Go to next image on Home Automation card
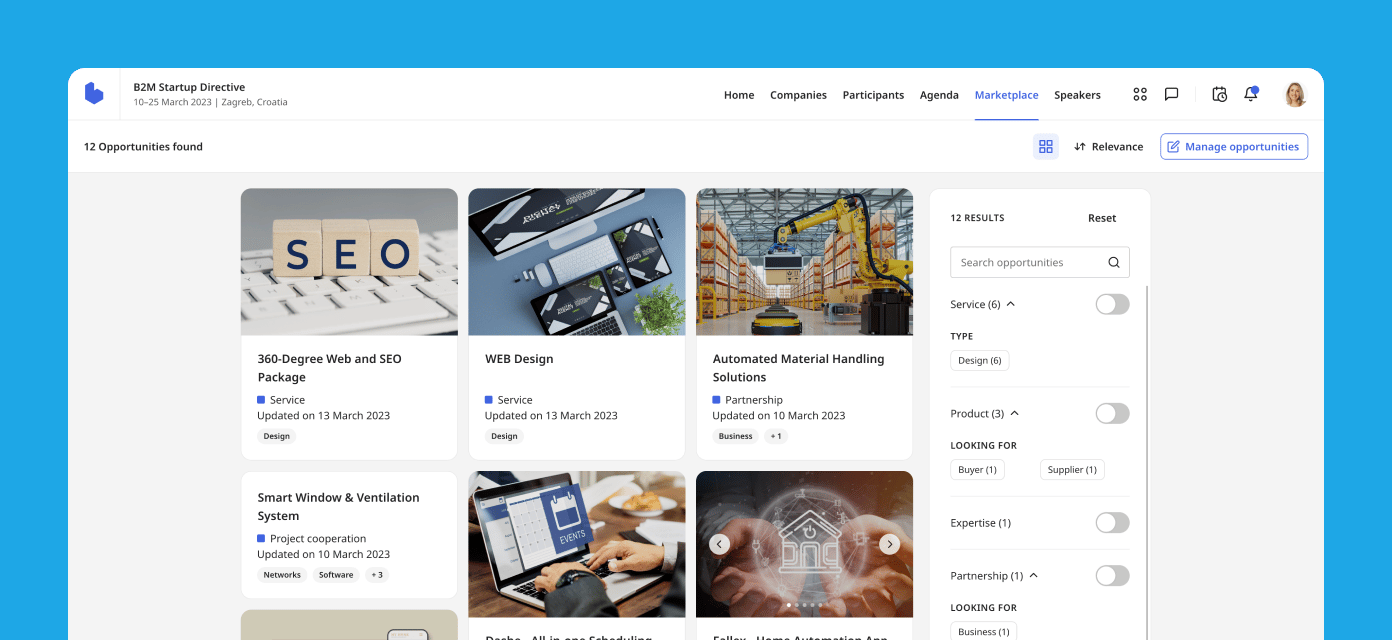The image size is (1392, 640). [x=890, y=544]
